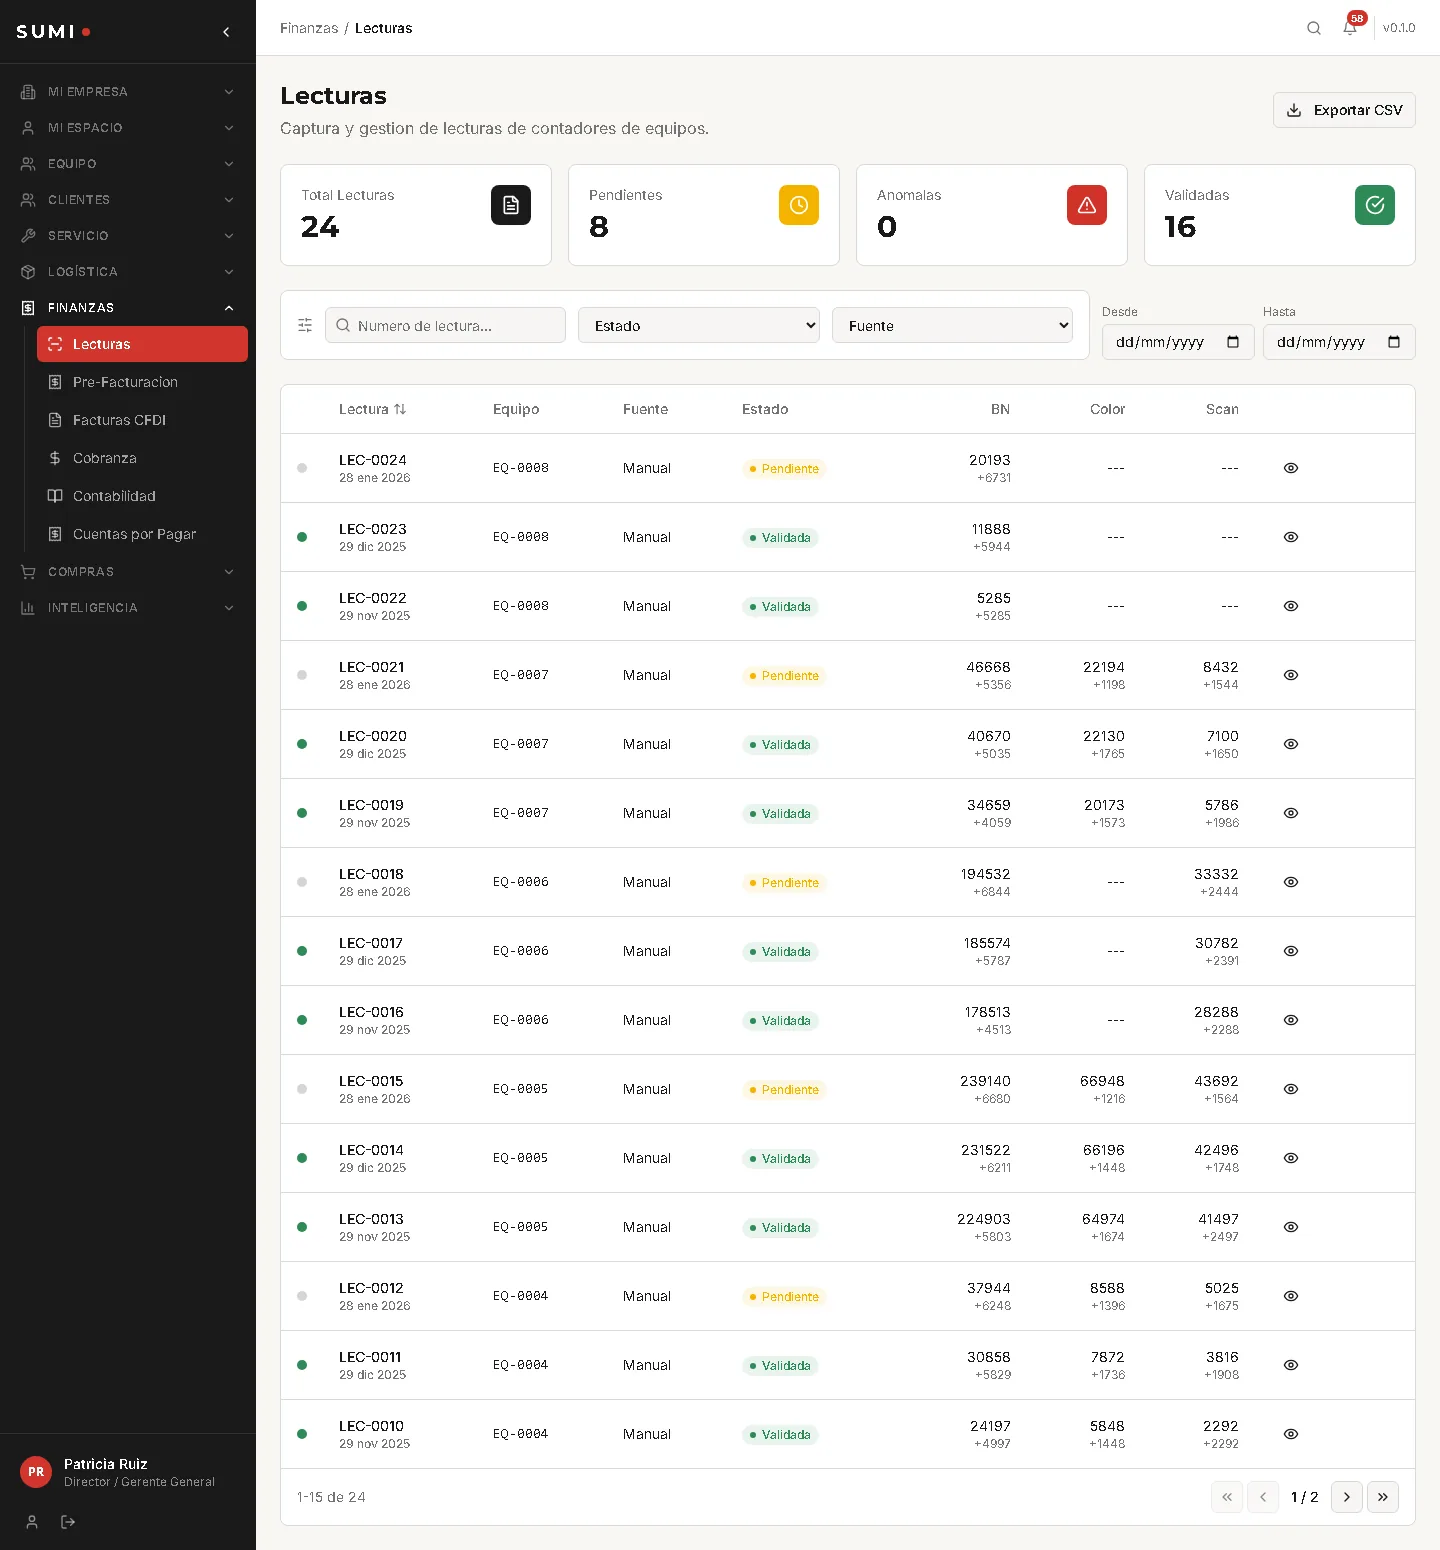Go to the next page of readings
This screenshot has height=1550, width=1440.
tap(1346, 1497)
